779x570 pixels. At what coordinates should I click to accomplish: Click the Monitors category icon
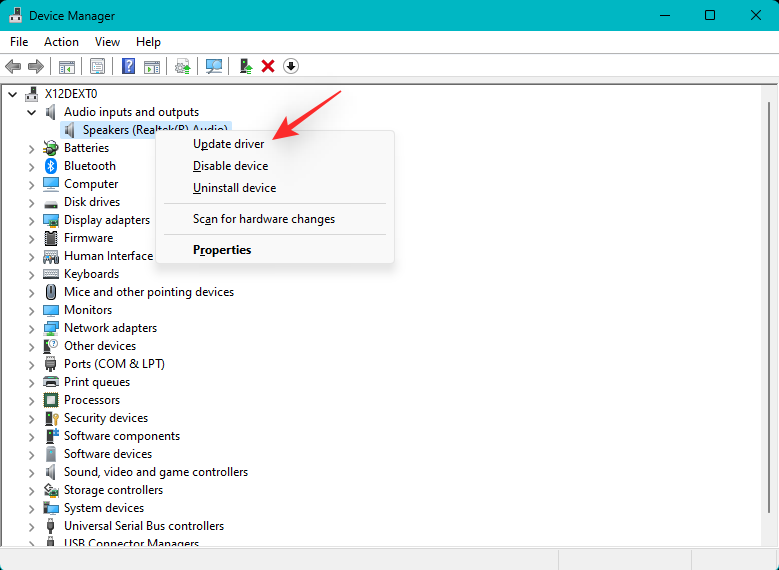click(x=51, y=311)
